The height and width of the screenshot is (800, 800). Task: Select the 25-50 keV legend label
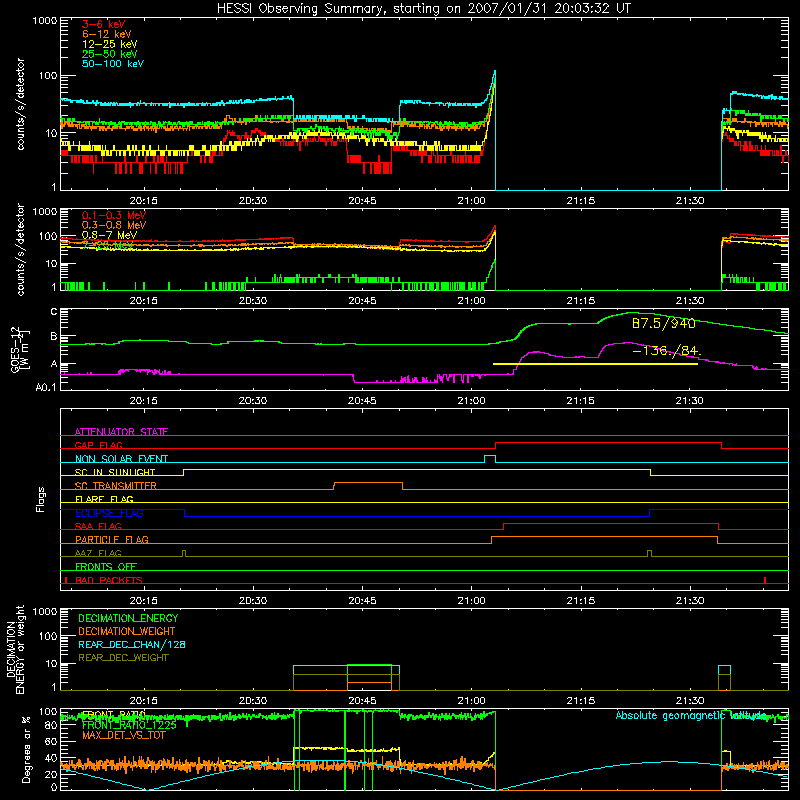coord(110,54)
